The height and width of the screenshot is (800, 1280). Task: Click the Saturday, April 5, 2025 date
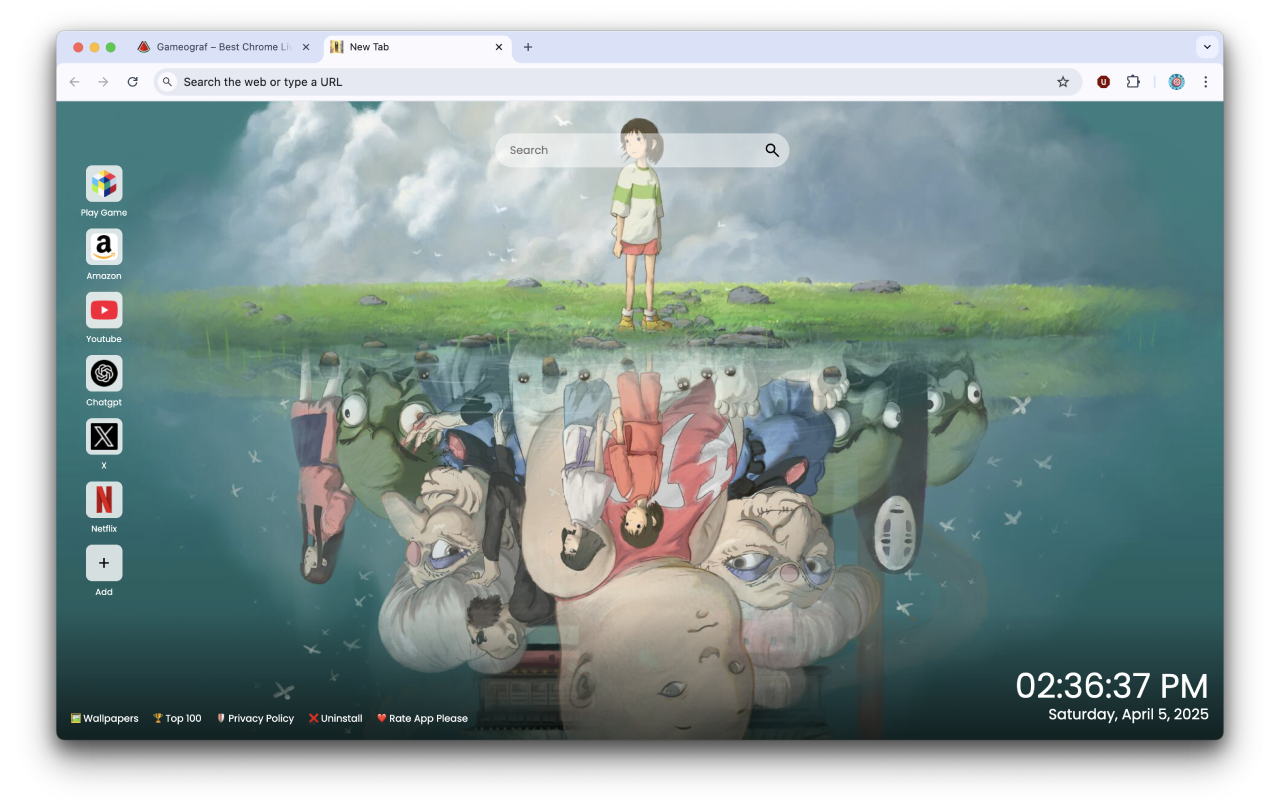coord(1128,714)
